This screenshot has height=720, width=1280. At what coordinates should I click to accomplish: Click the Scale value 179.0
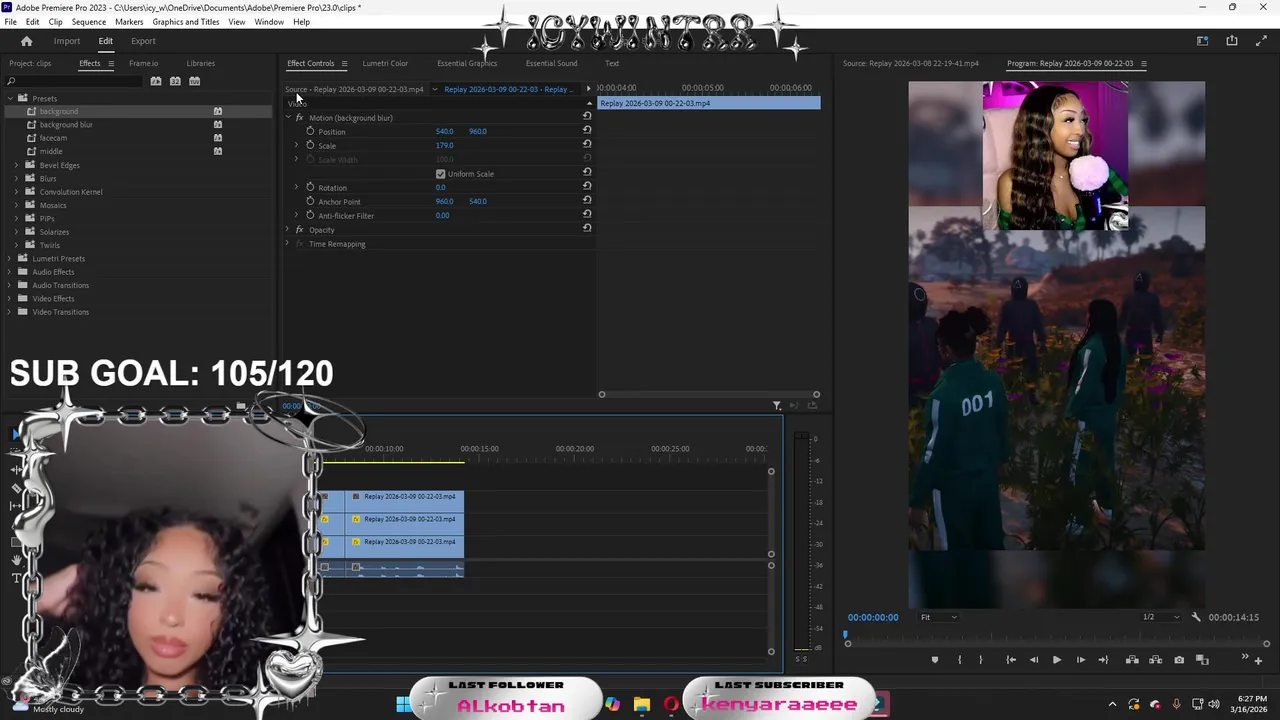pos(444,145)
